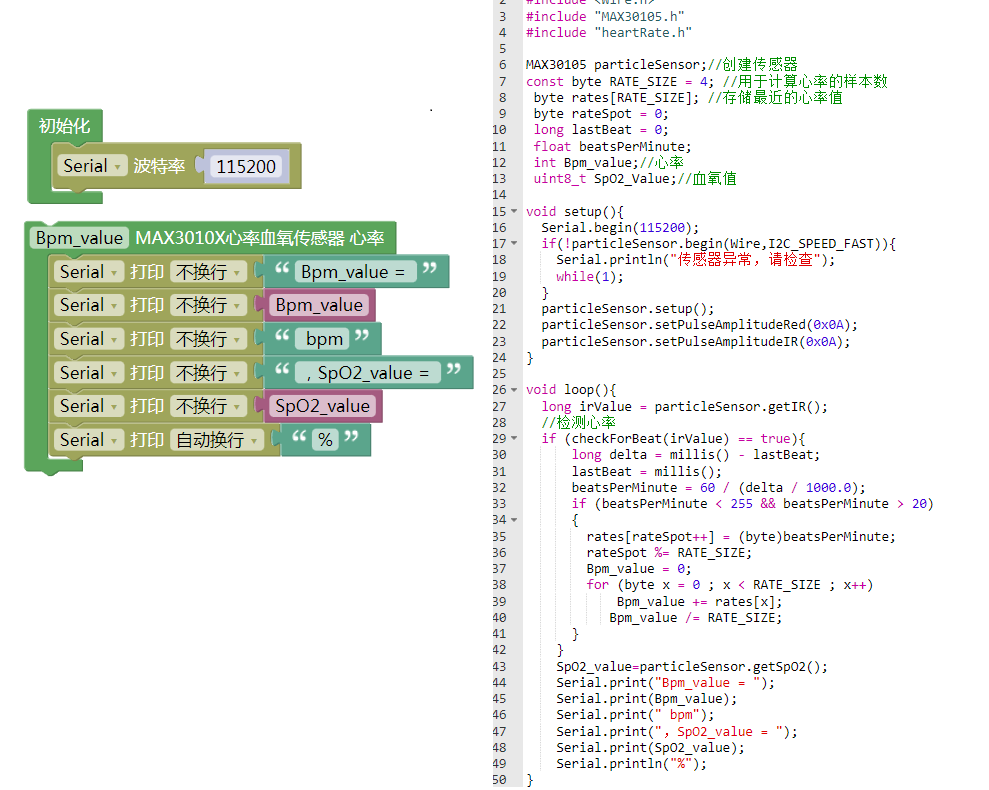This screenshot has width=989, height=790.
Task: Select the MAX3010X心率血氧传感器 block header
Action: 260,238
